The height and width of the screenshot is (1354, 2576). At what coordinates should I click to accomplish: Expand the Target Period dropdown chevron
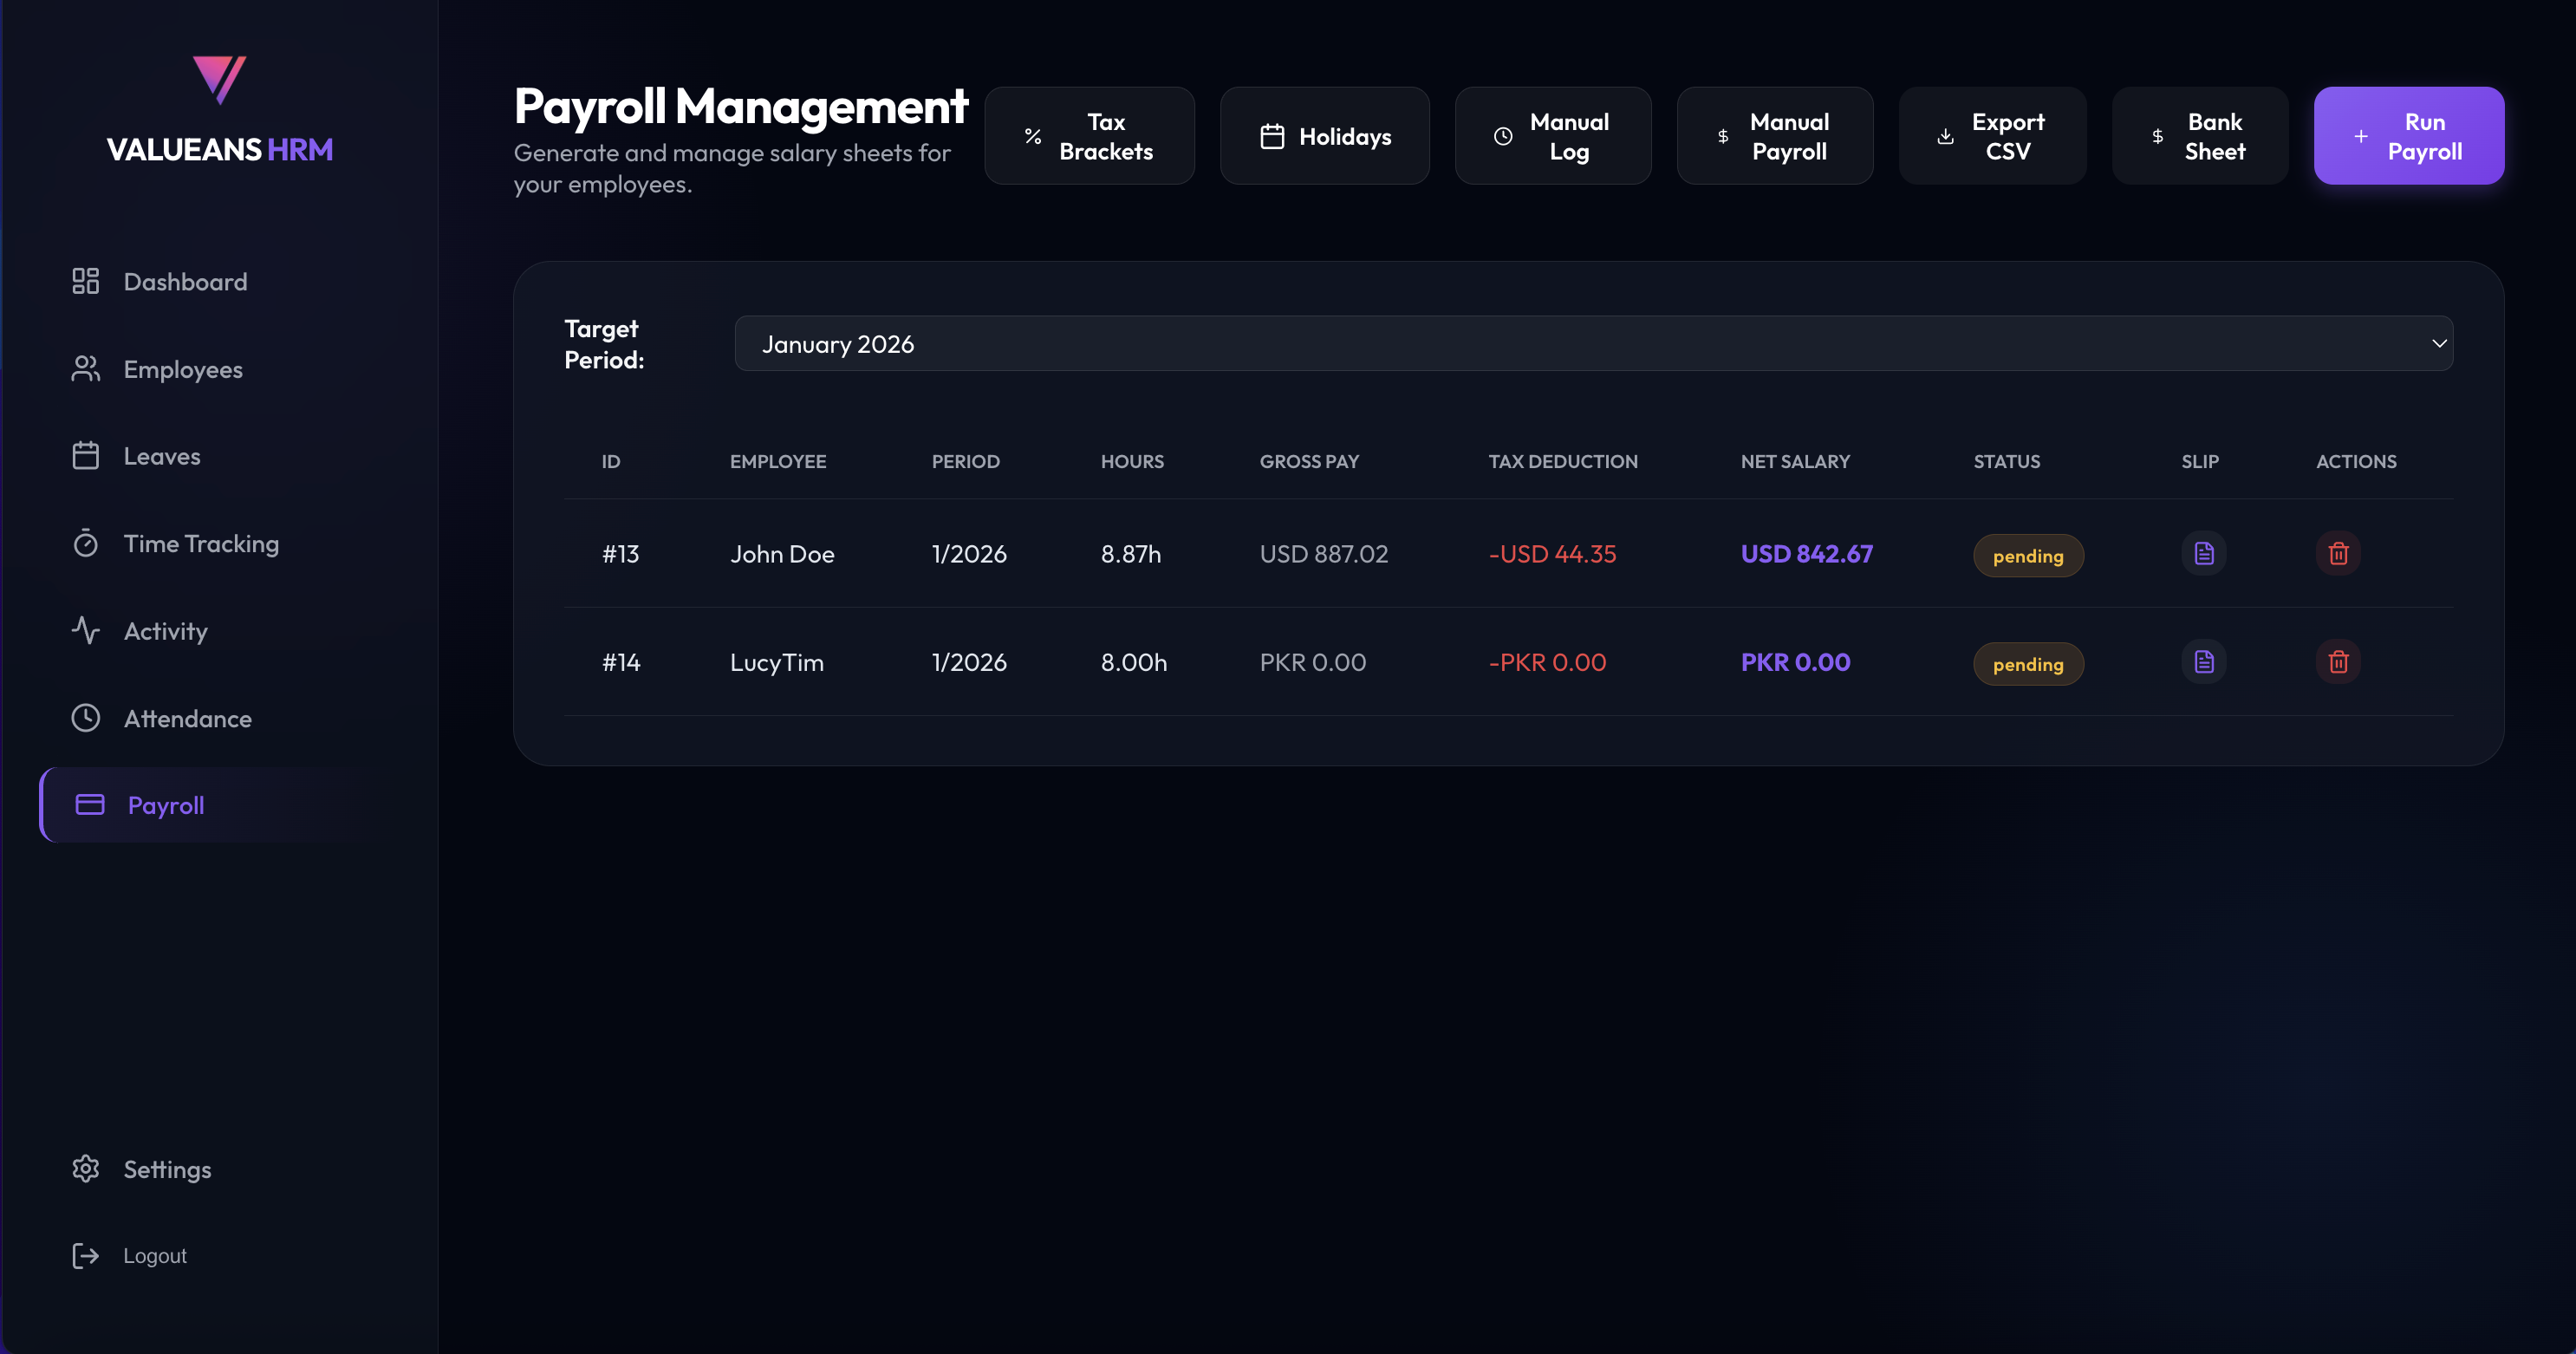click(2439, 344)
